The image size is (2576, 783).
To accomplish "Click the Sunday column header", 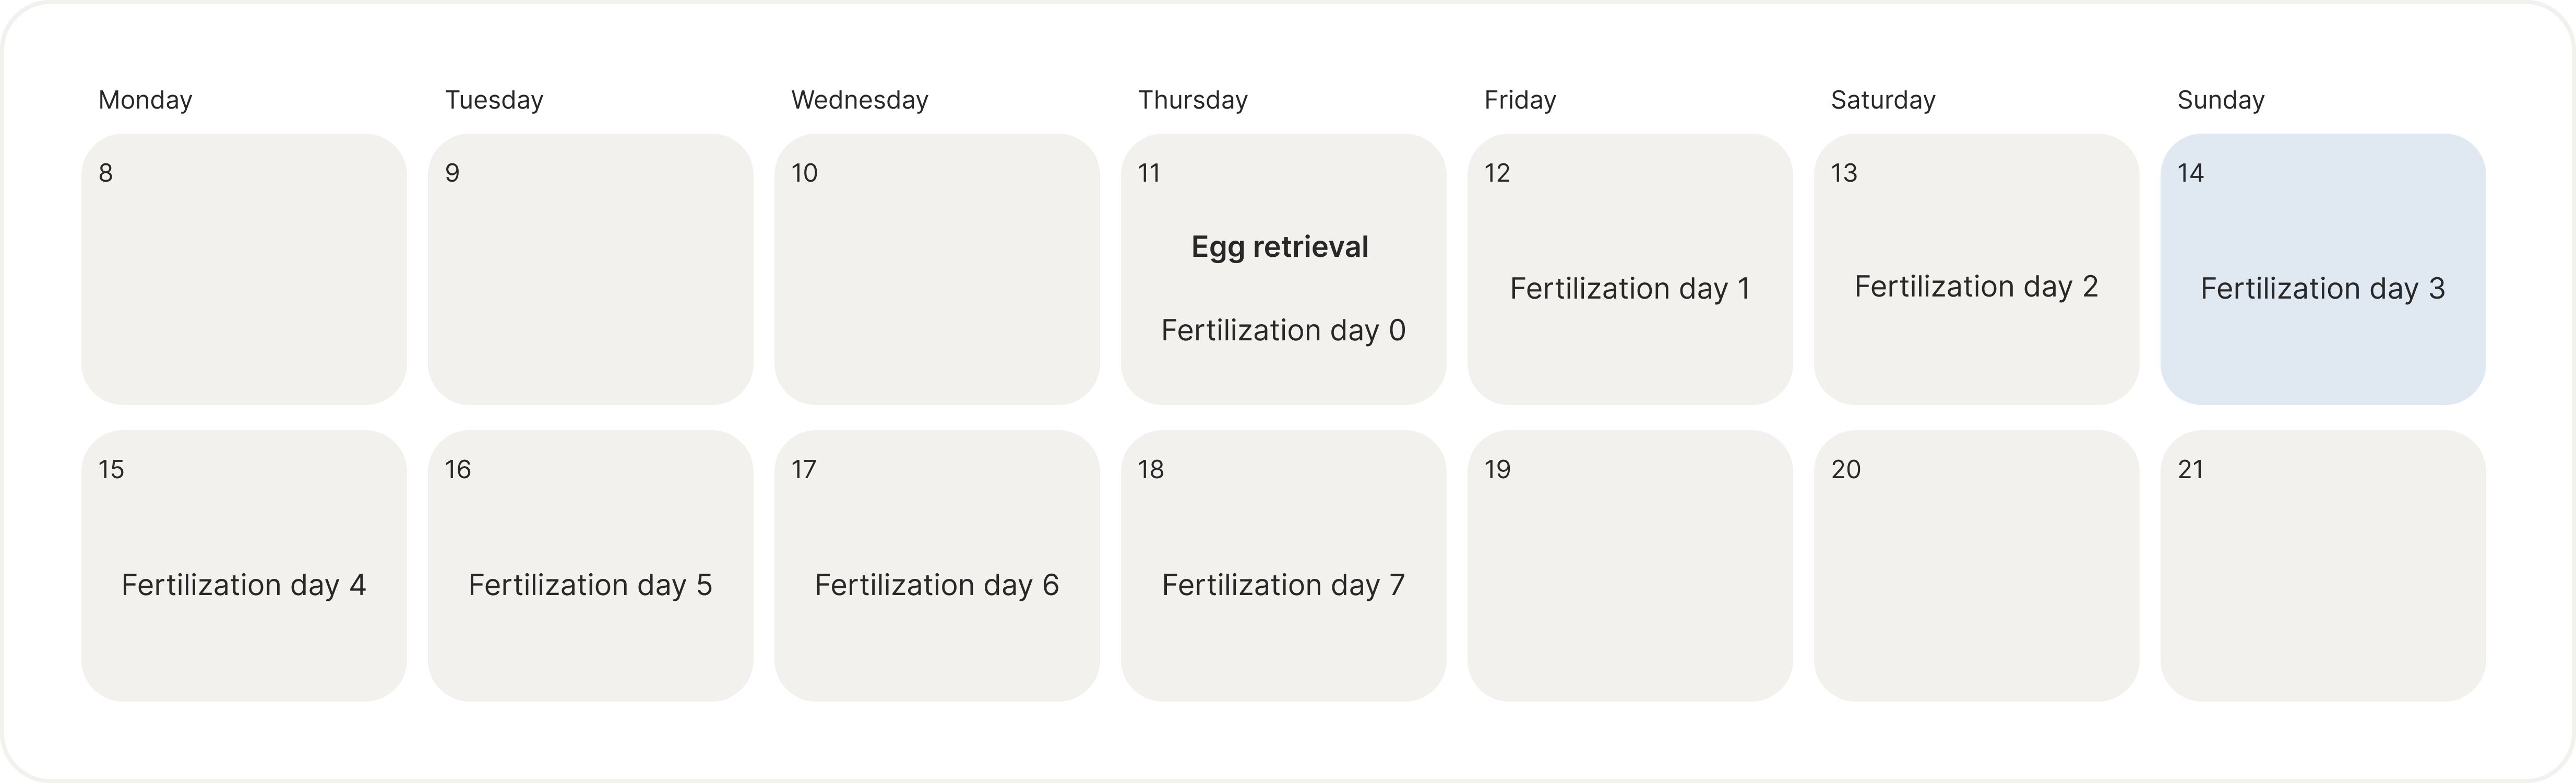I will tap(2221, 100).
